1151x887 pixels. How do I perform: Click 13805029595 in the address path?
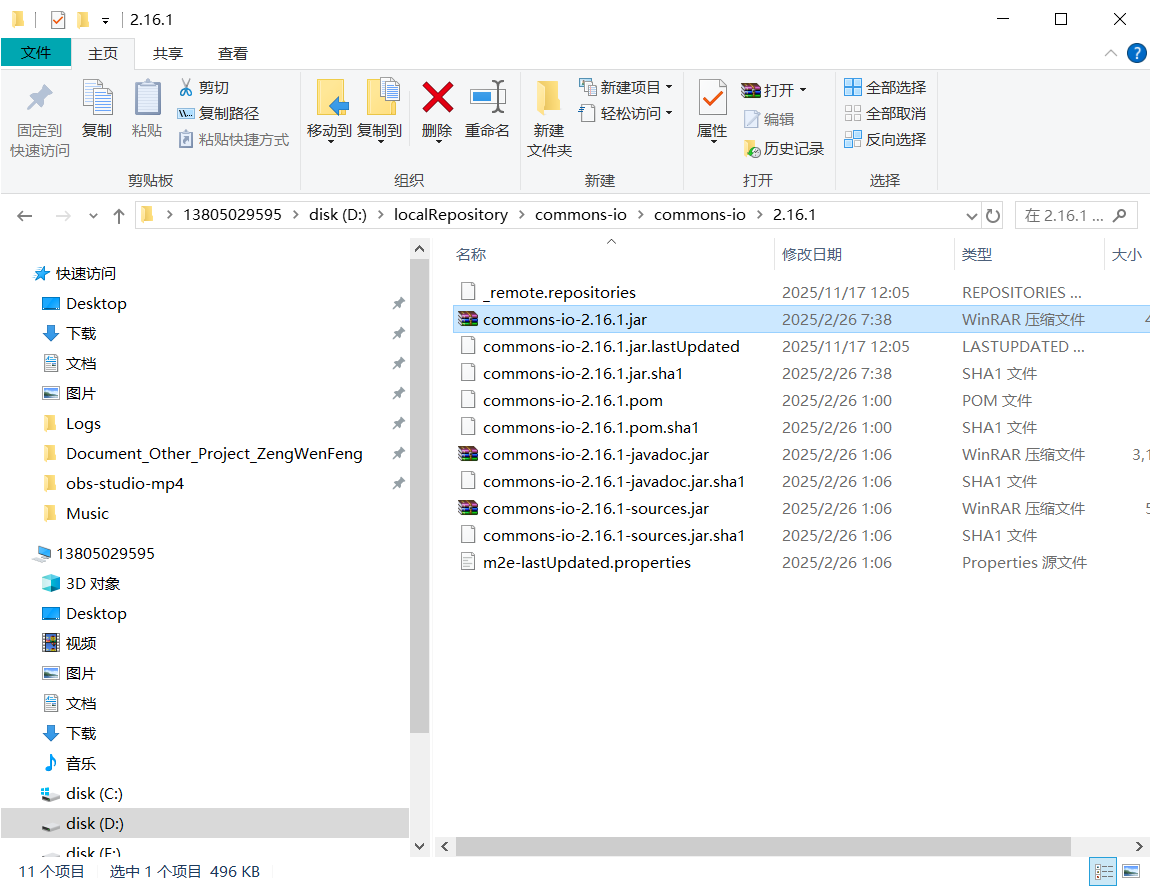tap(232, 215)
